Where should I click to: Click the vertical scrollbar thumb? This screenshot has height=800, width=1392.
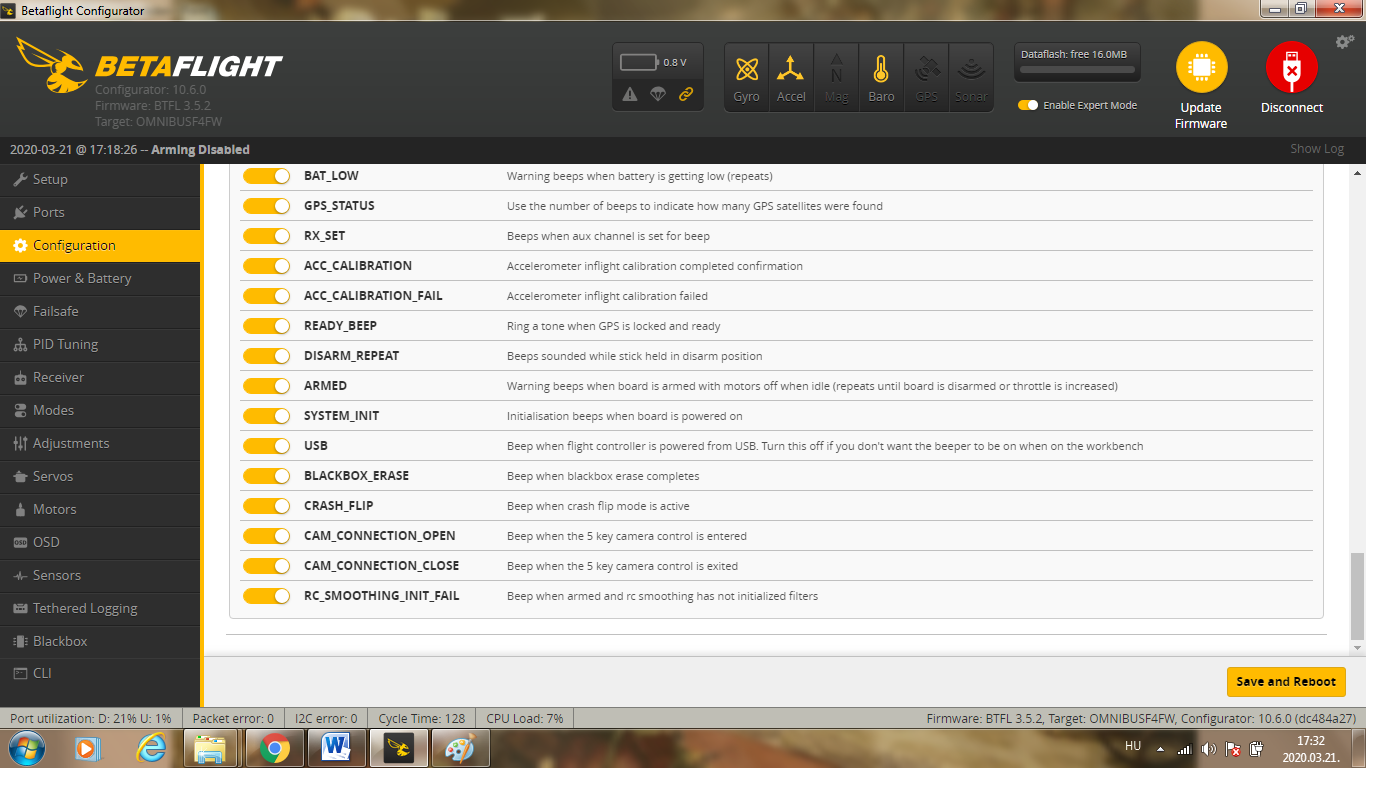(1357, 596)
